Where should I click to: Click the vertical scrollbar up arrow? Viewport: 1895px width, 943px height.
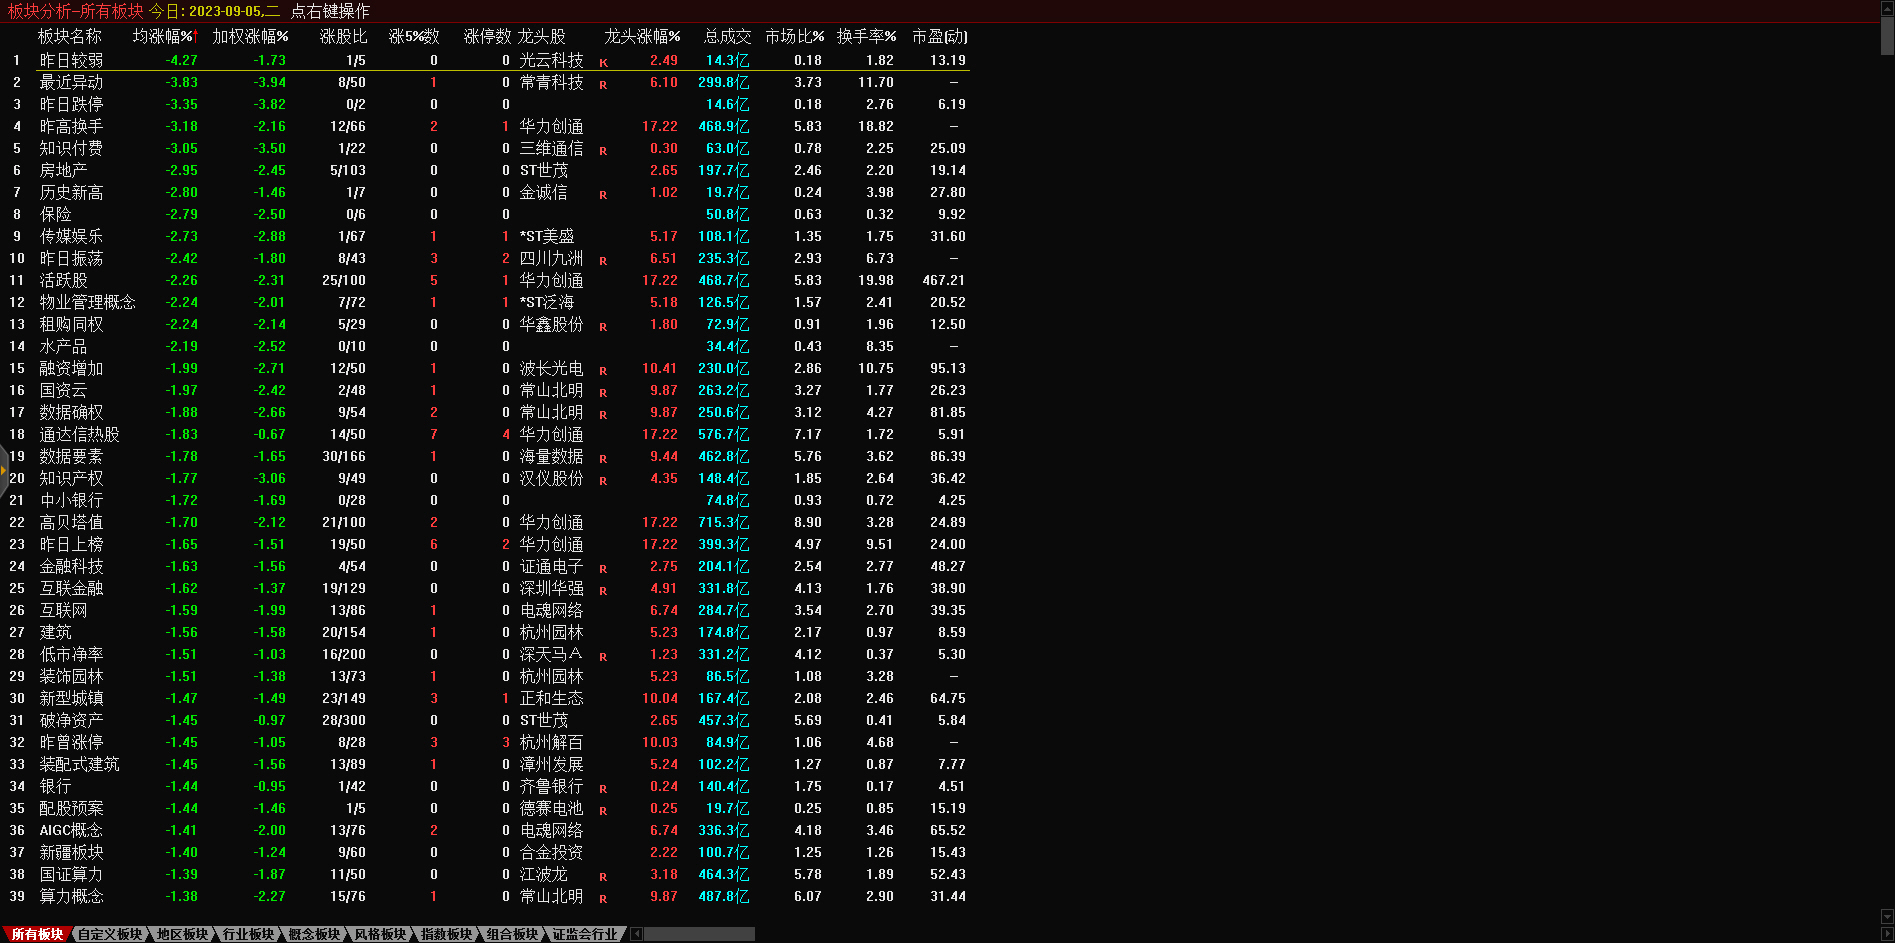(1887, 8)
